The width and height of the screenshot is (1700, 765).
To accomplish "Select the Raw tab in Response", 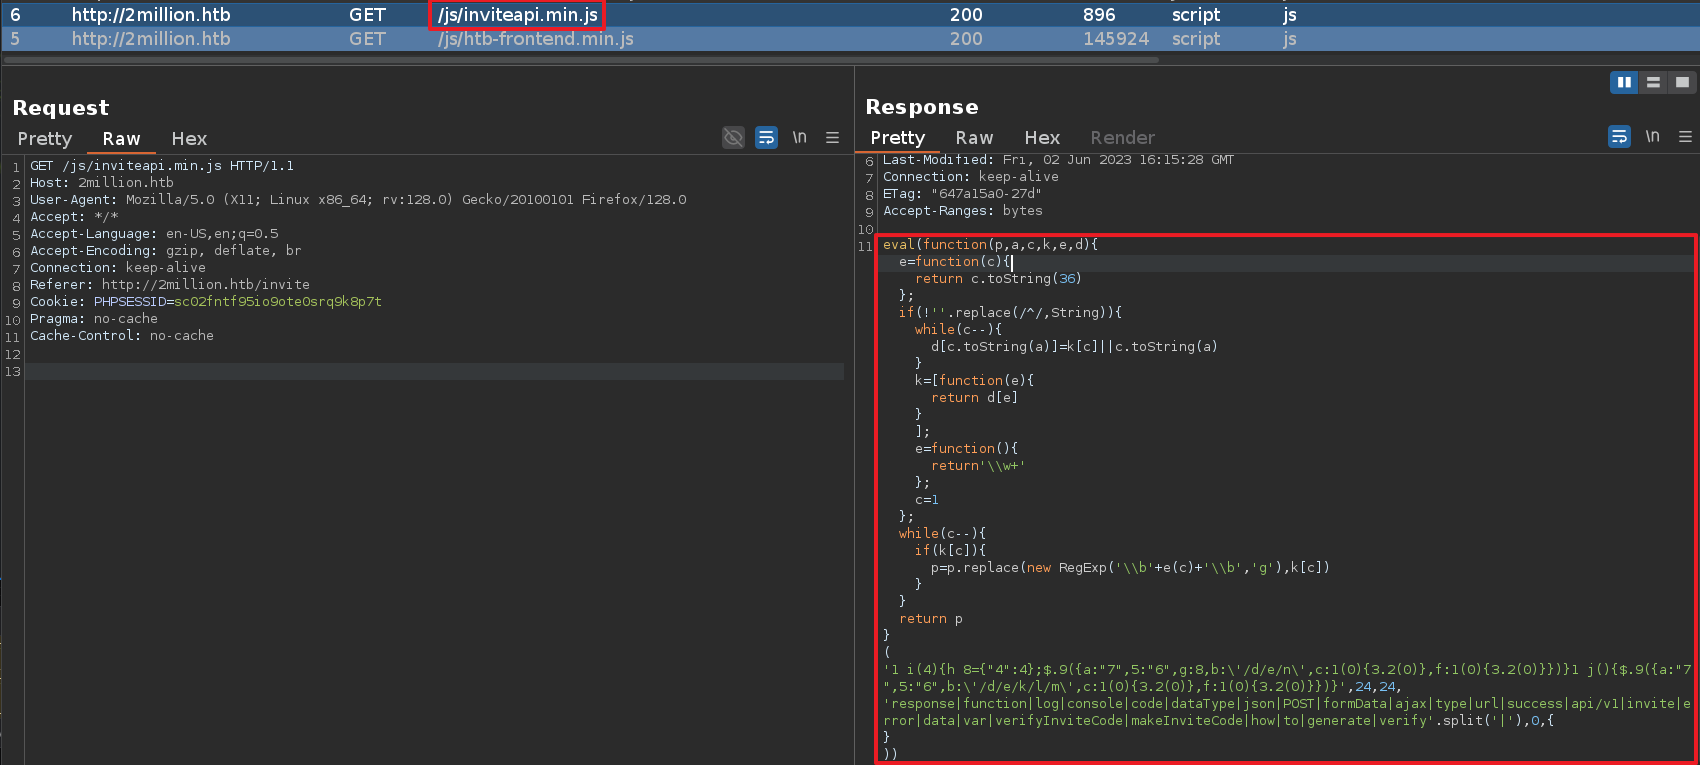I will click(974, 138).
